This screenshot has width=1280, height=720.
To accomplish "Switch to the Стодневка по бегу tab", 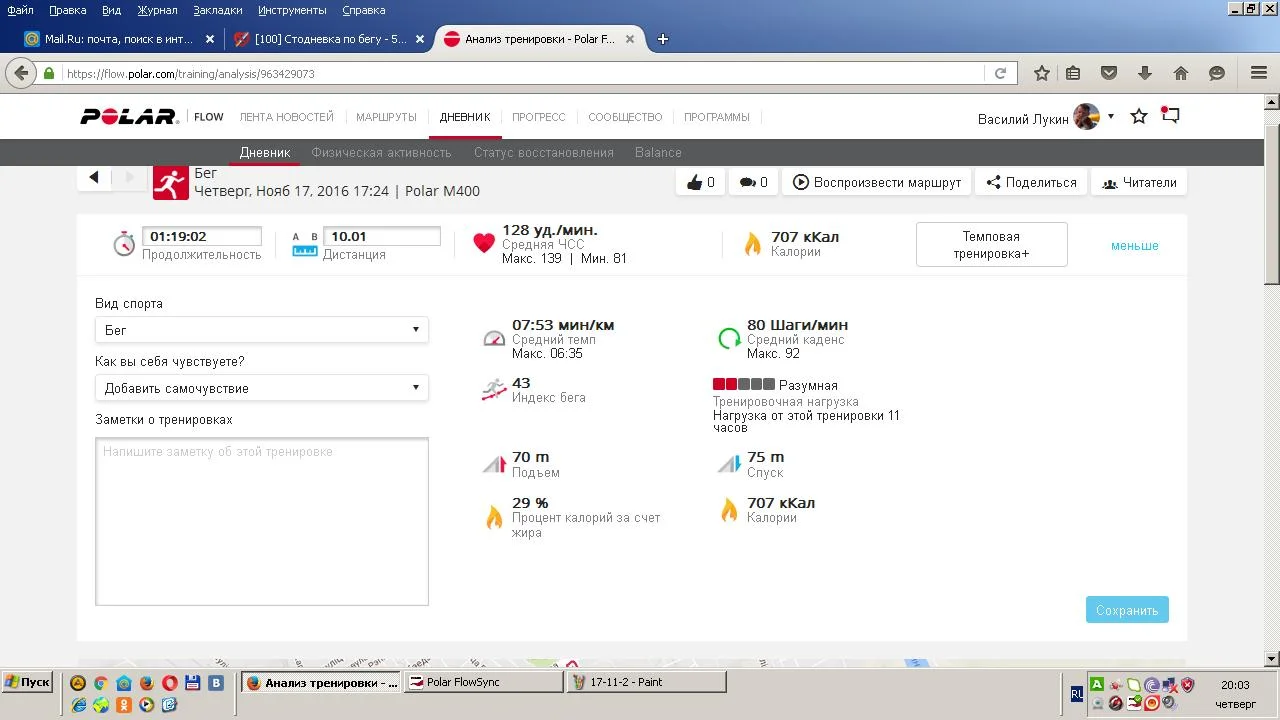I will coord(329,39).
